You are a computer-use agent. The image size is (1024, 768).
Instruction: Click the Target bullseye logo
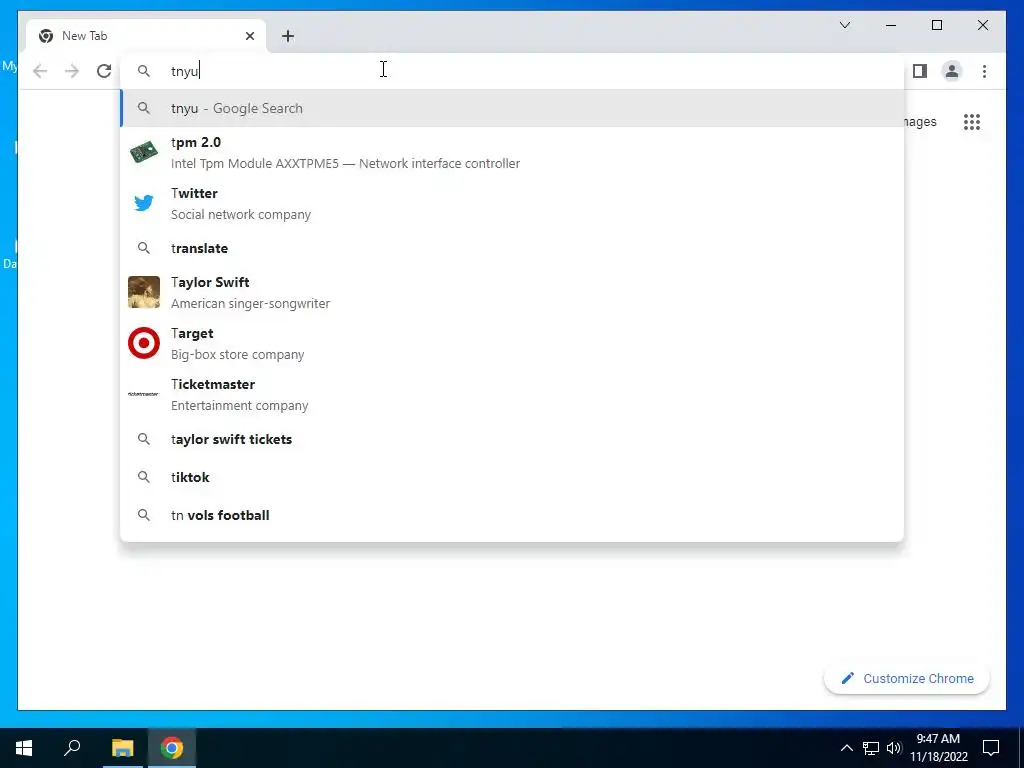point(144,343)
